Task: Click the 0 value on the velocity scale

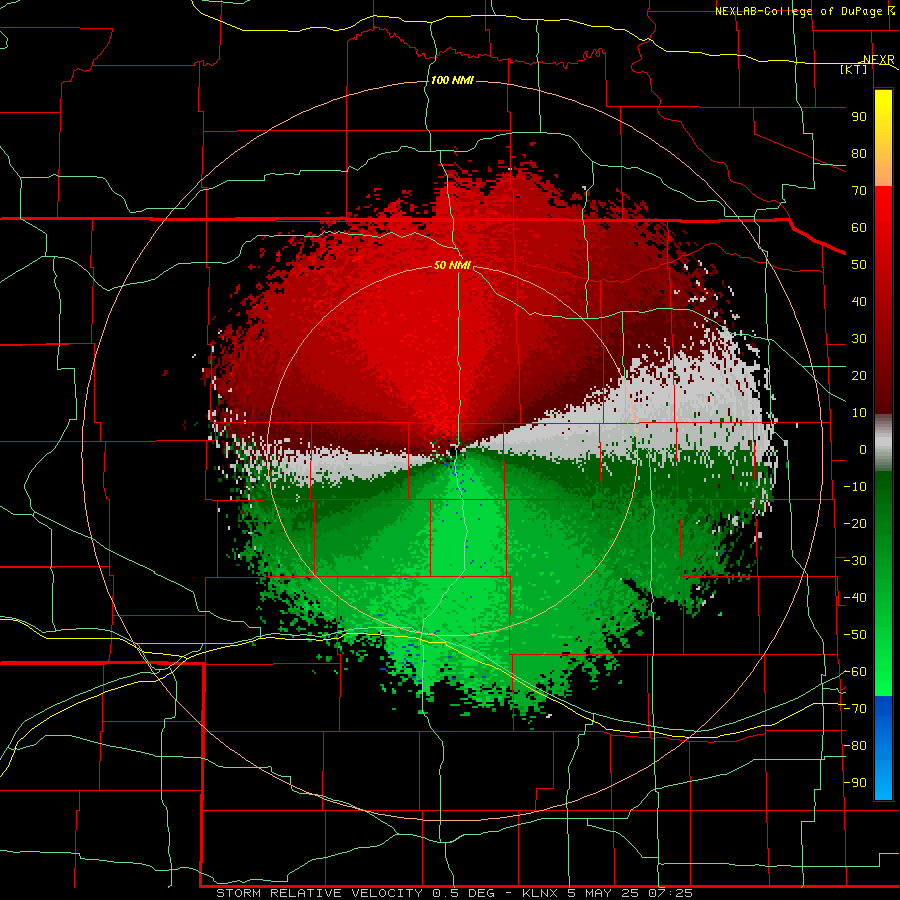Action: [x=863, y=450]
